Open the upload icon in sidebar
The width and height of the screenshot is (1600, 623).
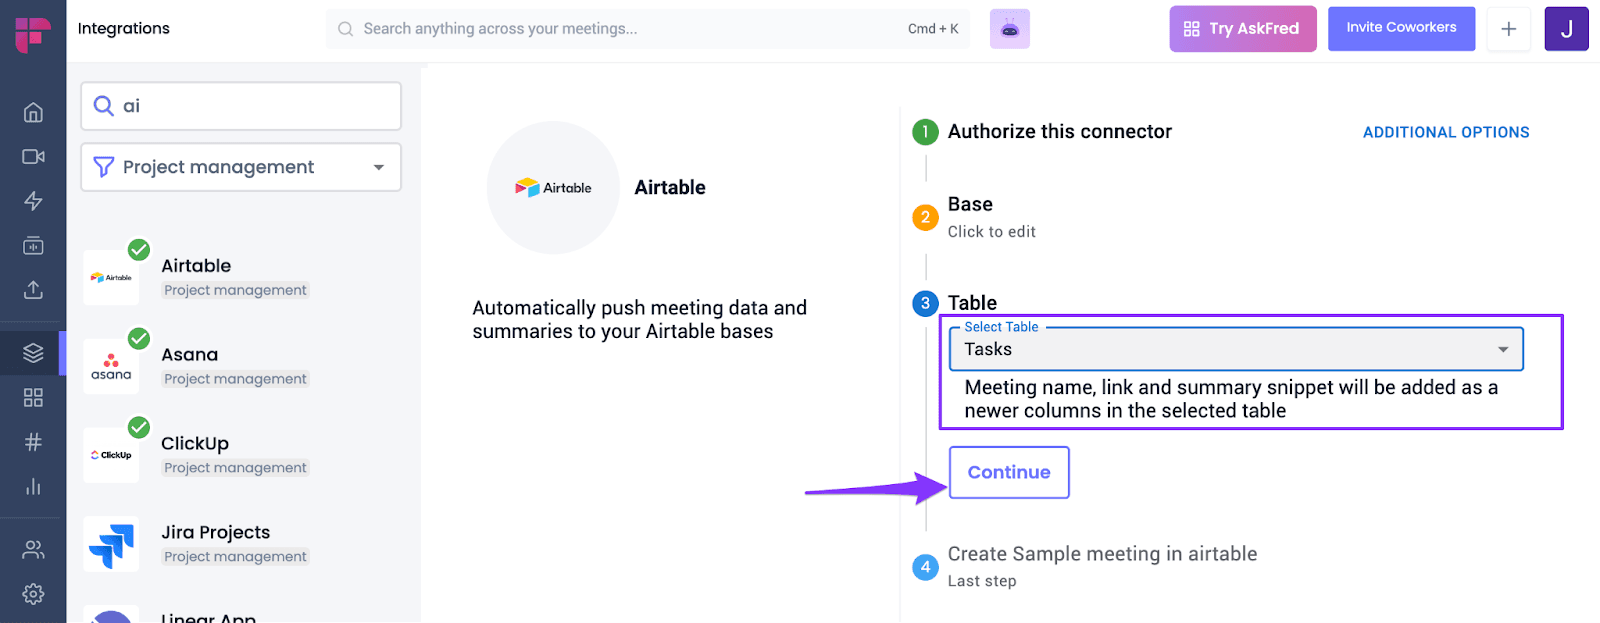(33, 290)
